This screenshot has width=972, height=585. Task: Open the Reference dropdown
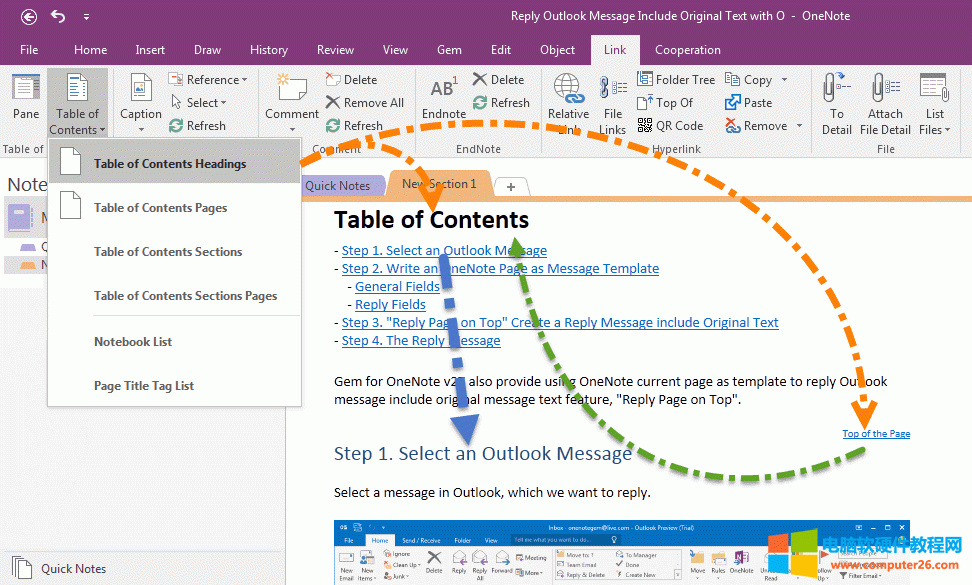[204, 80]
